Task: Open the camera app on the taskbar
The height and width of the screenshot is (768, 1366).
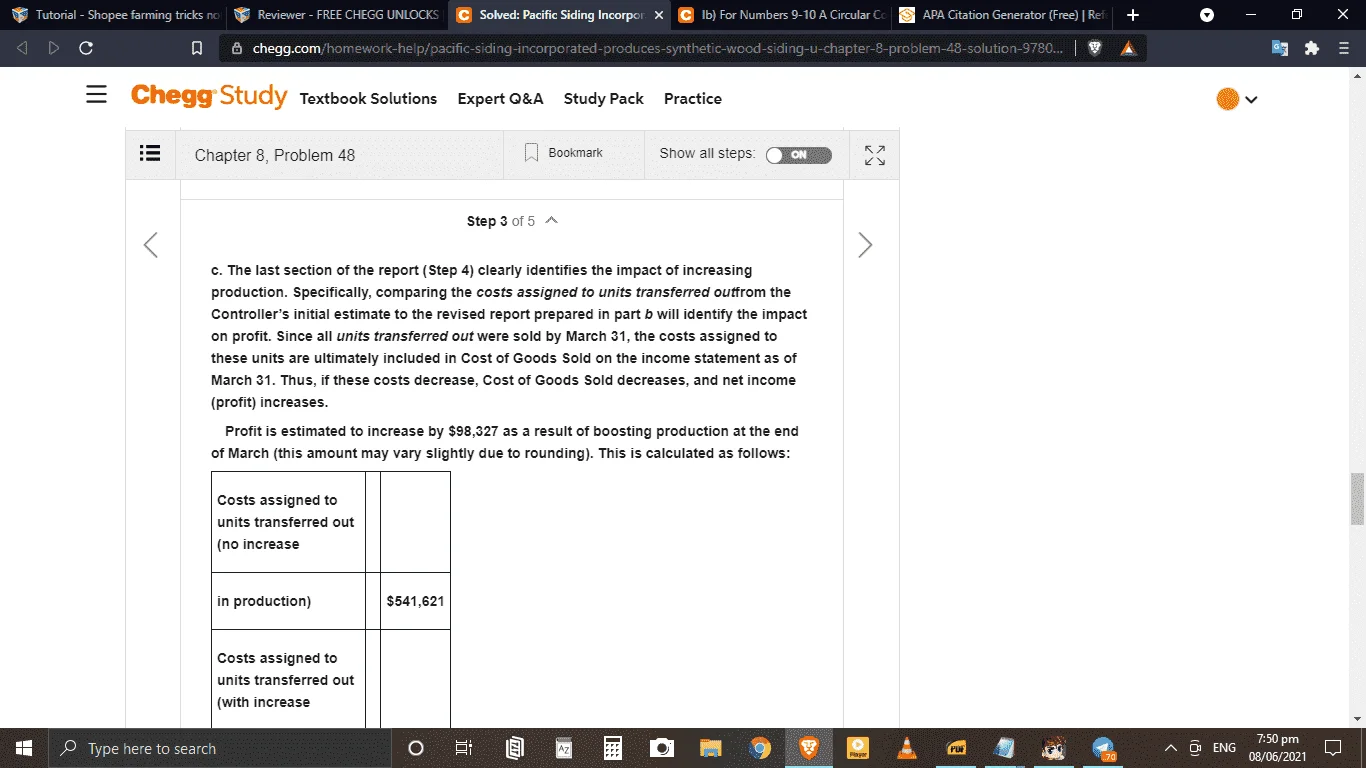Action: point(661,748)
